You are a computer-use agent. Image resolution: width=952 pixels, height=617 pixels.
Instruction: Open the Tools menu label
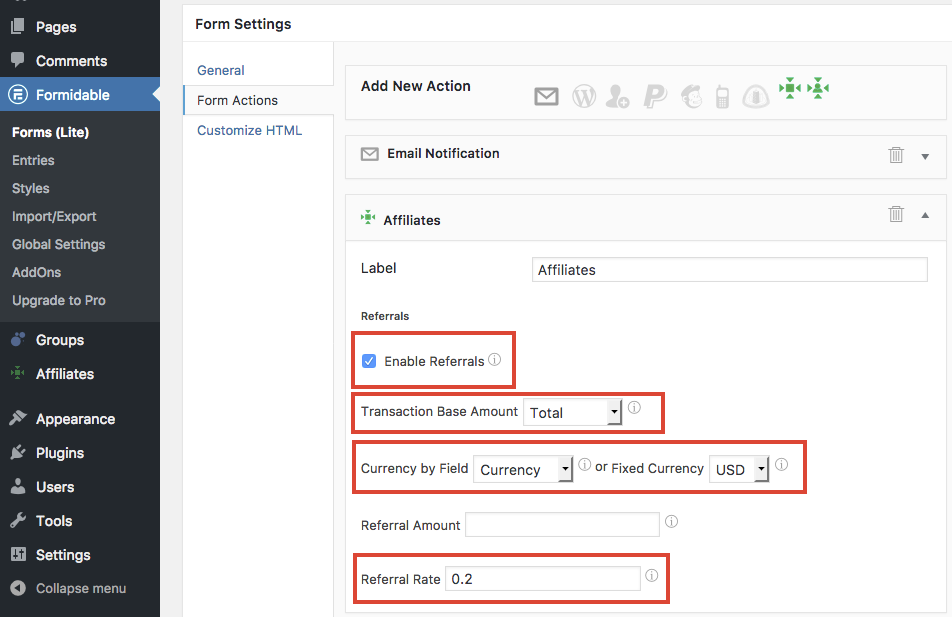pyautogui.click(x=53, y=521)
